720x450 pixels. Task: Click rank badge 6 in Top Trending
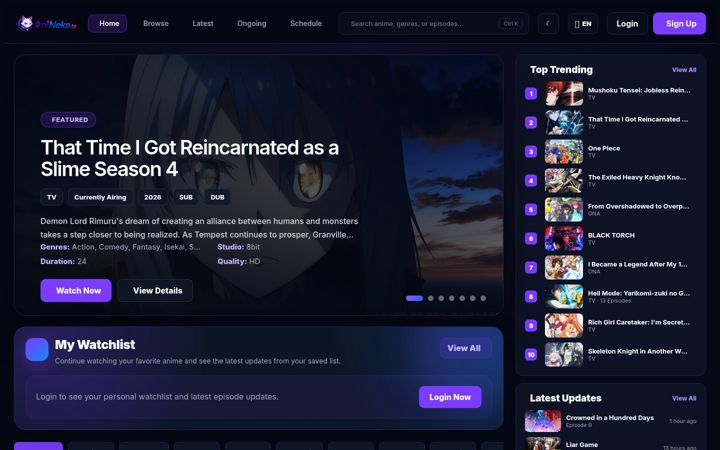pos(531,238)
